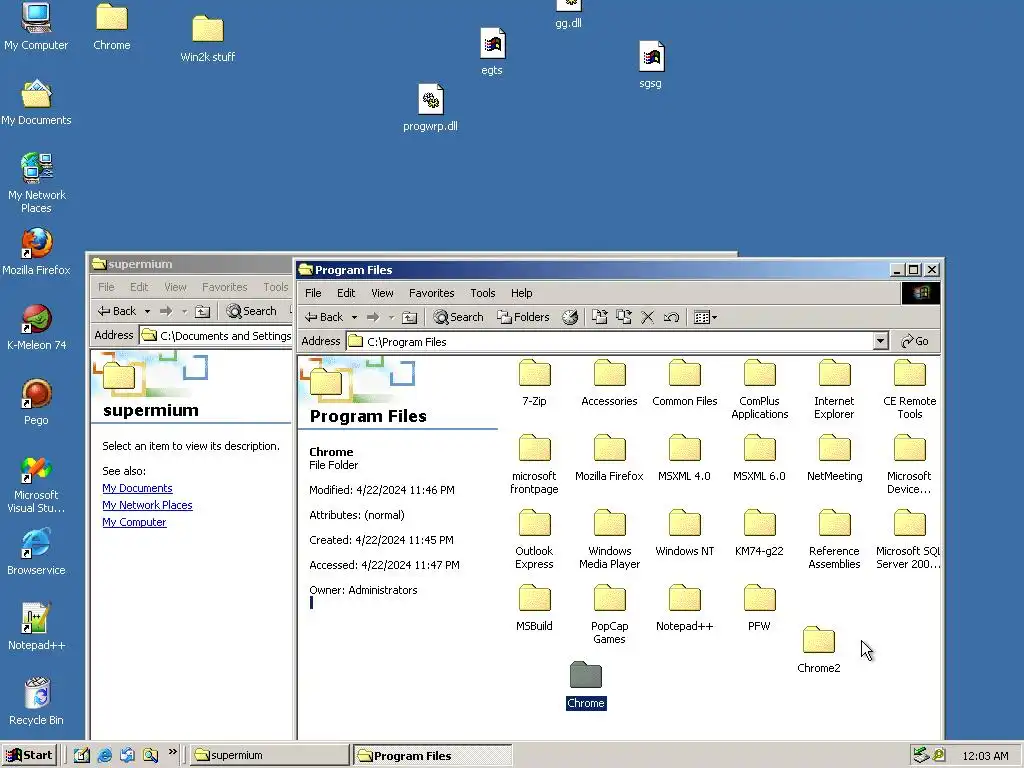
Task: Select the NetMeeting folder
Action: pyautogui.click(x=834, y=458)
